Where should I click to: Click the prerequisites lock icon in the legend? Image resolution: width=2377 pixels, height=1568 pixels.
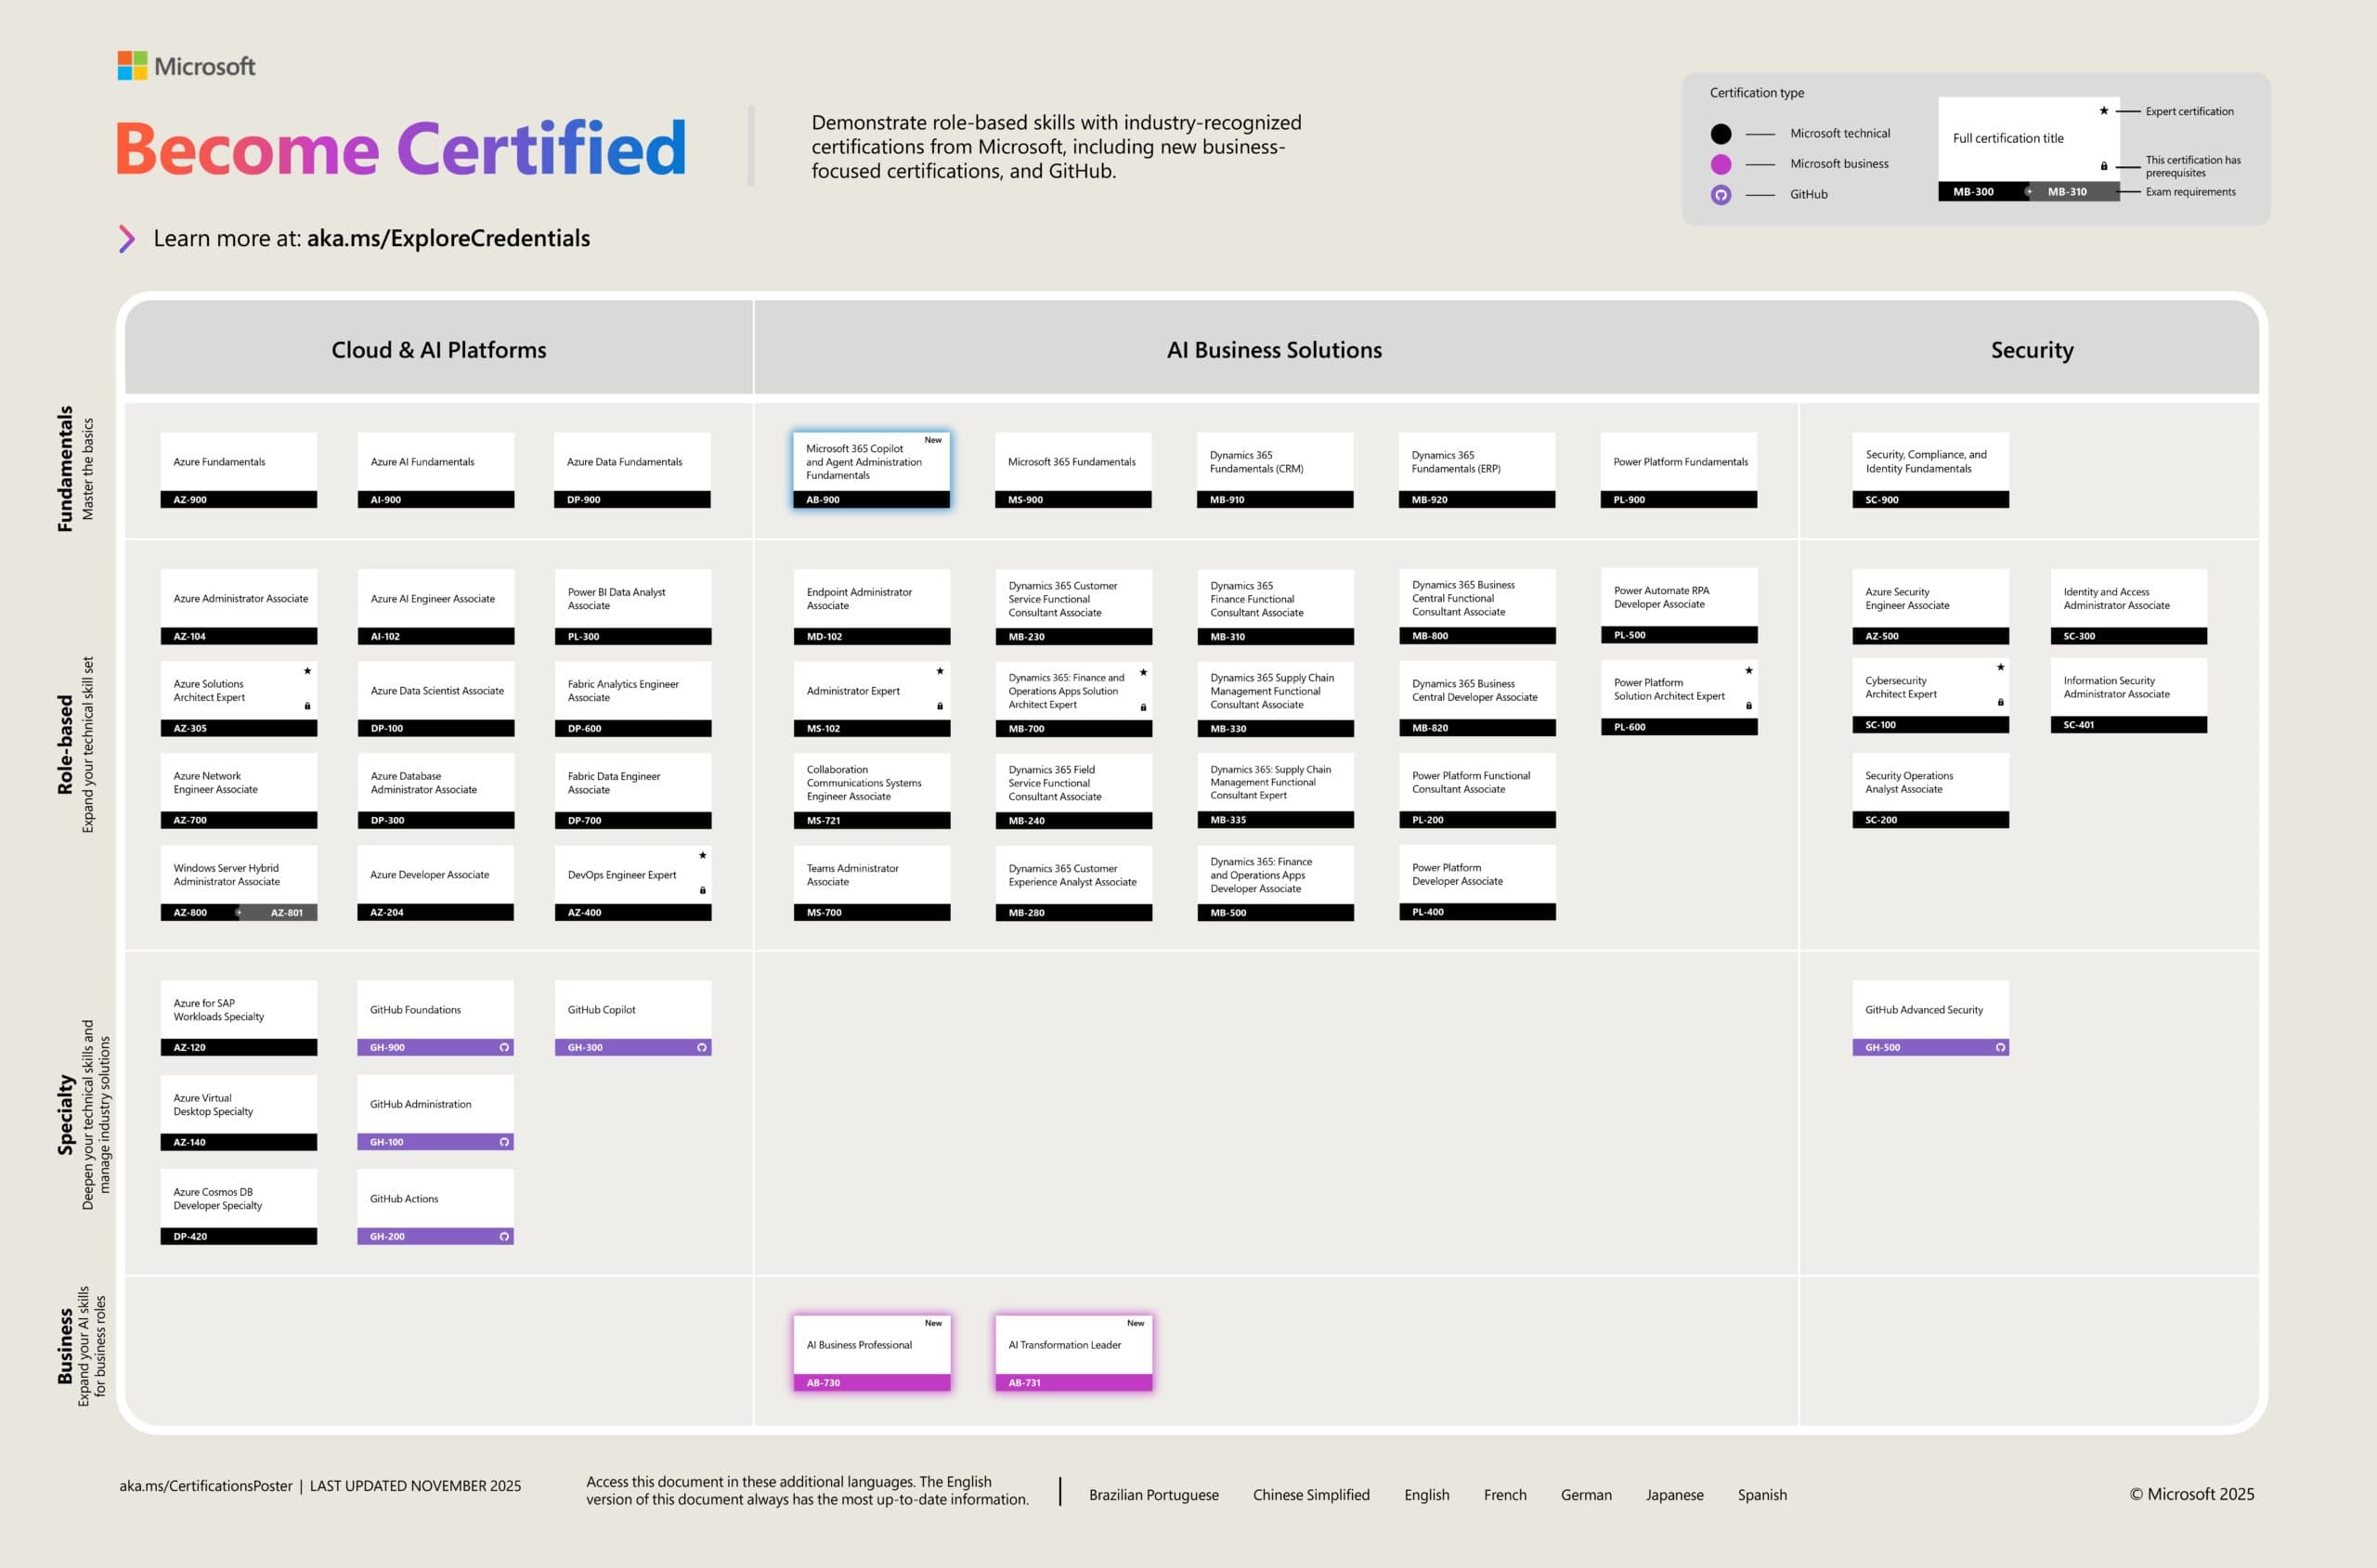(x=2103, y=166)
